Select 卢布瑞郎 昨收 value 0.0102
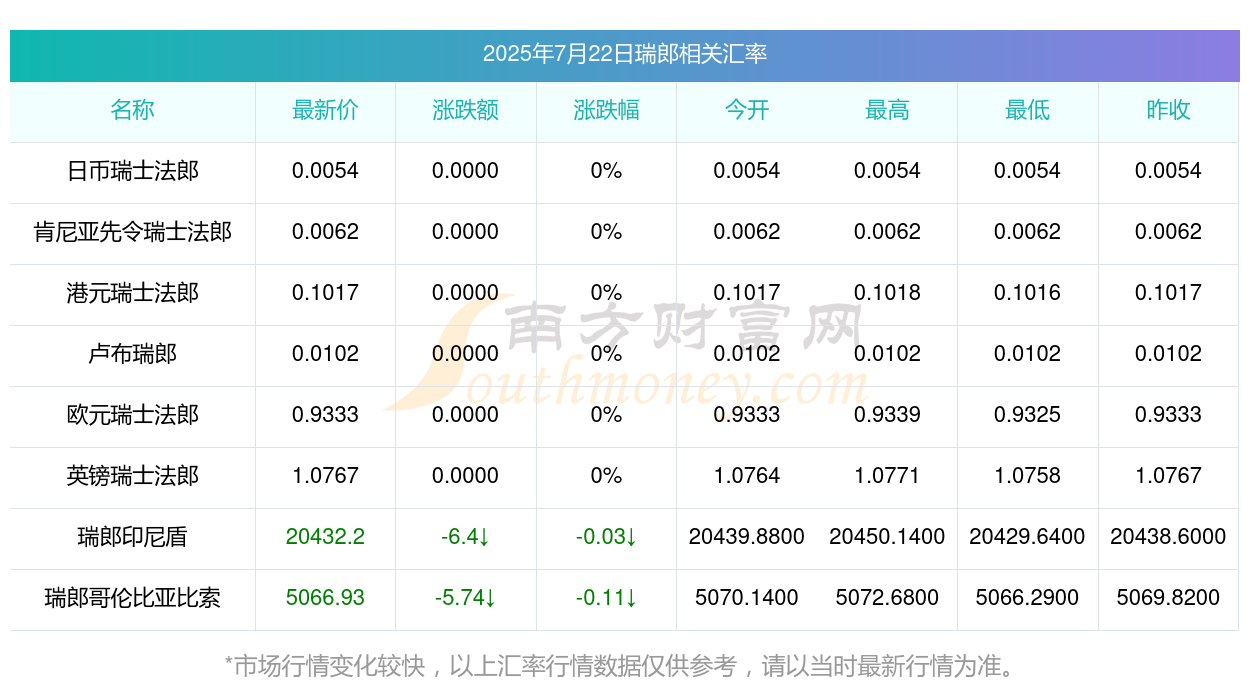Viewport: 1250px width, 698px height. [x=1168, y=354]
